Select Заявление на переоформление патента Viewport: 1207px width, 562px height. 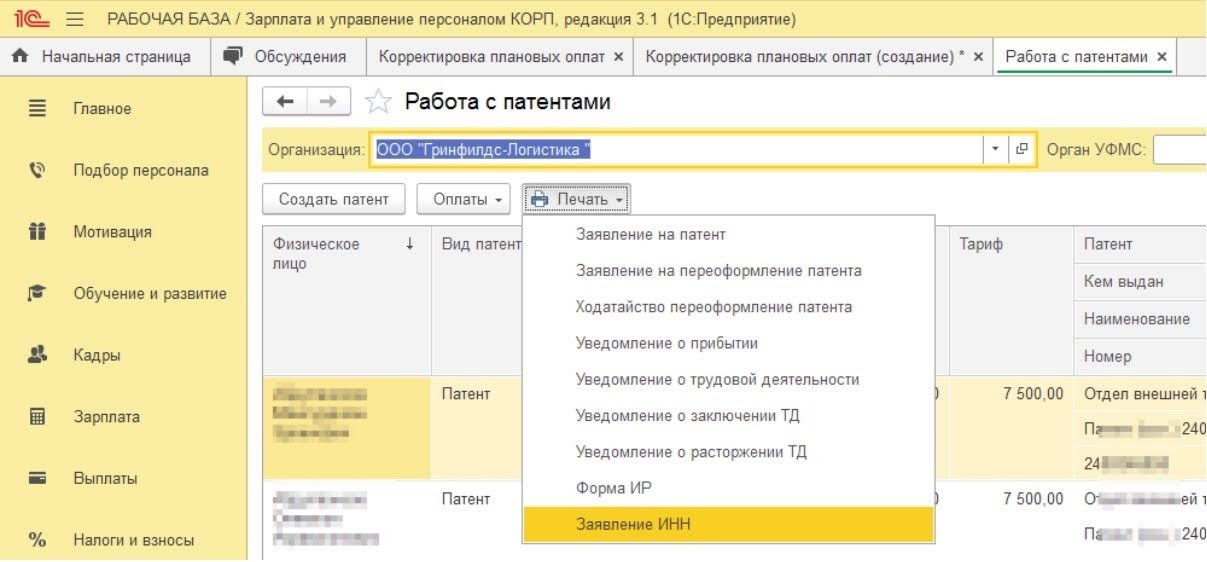728,270
